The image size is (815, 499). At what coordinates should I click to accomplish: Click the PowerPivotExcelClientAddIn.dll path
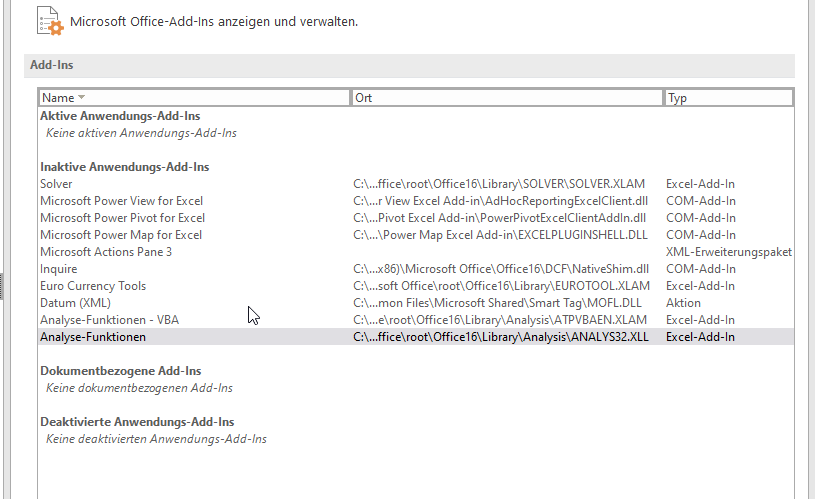pos(499,218)
